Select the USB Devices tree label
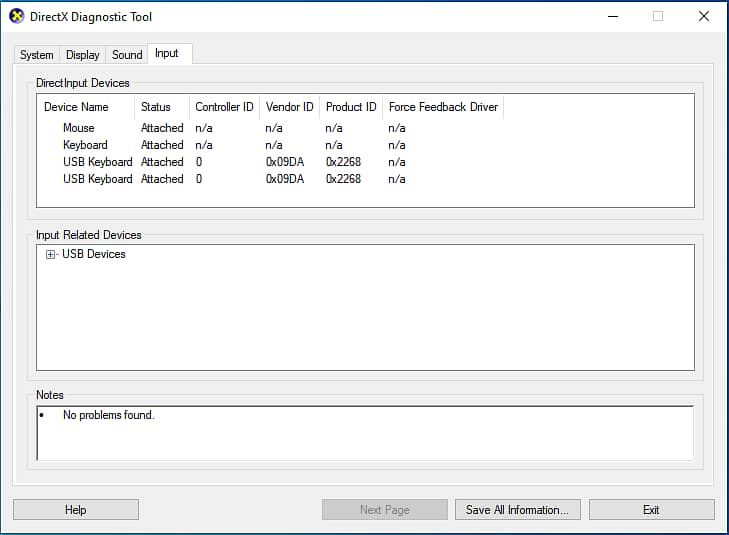 pos(94,254)
